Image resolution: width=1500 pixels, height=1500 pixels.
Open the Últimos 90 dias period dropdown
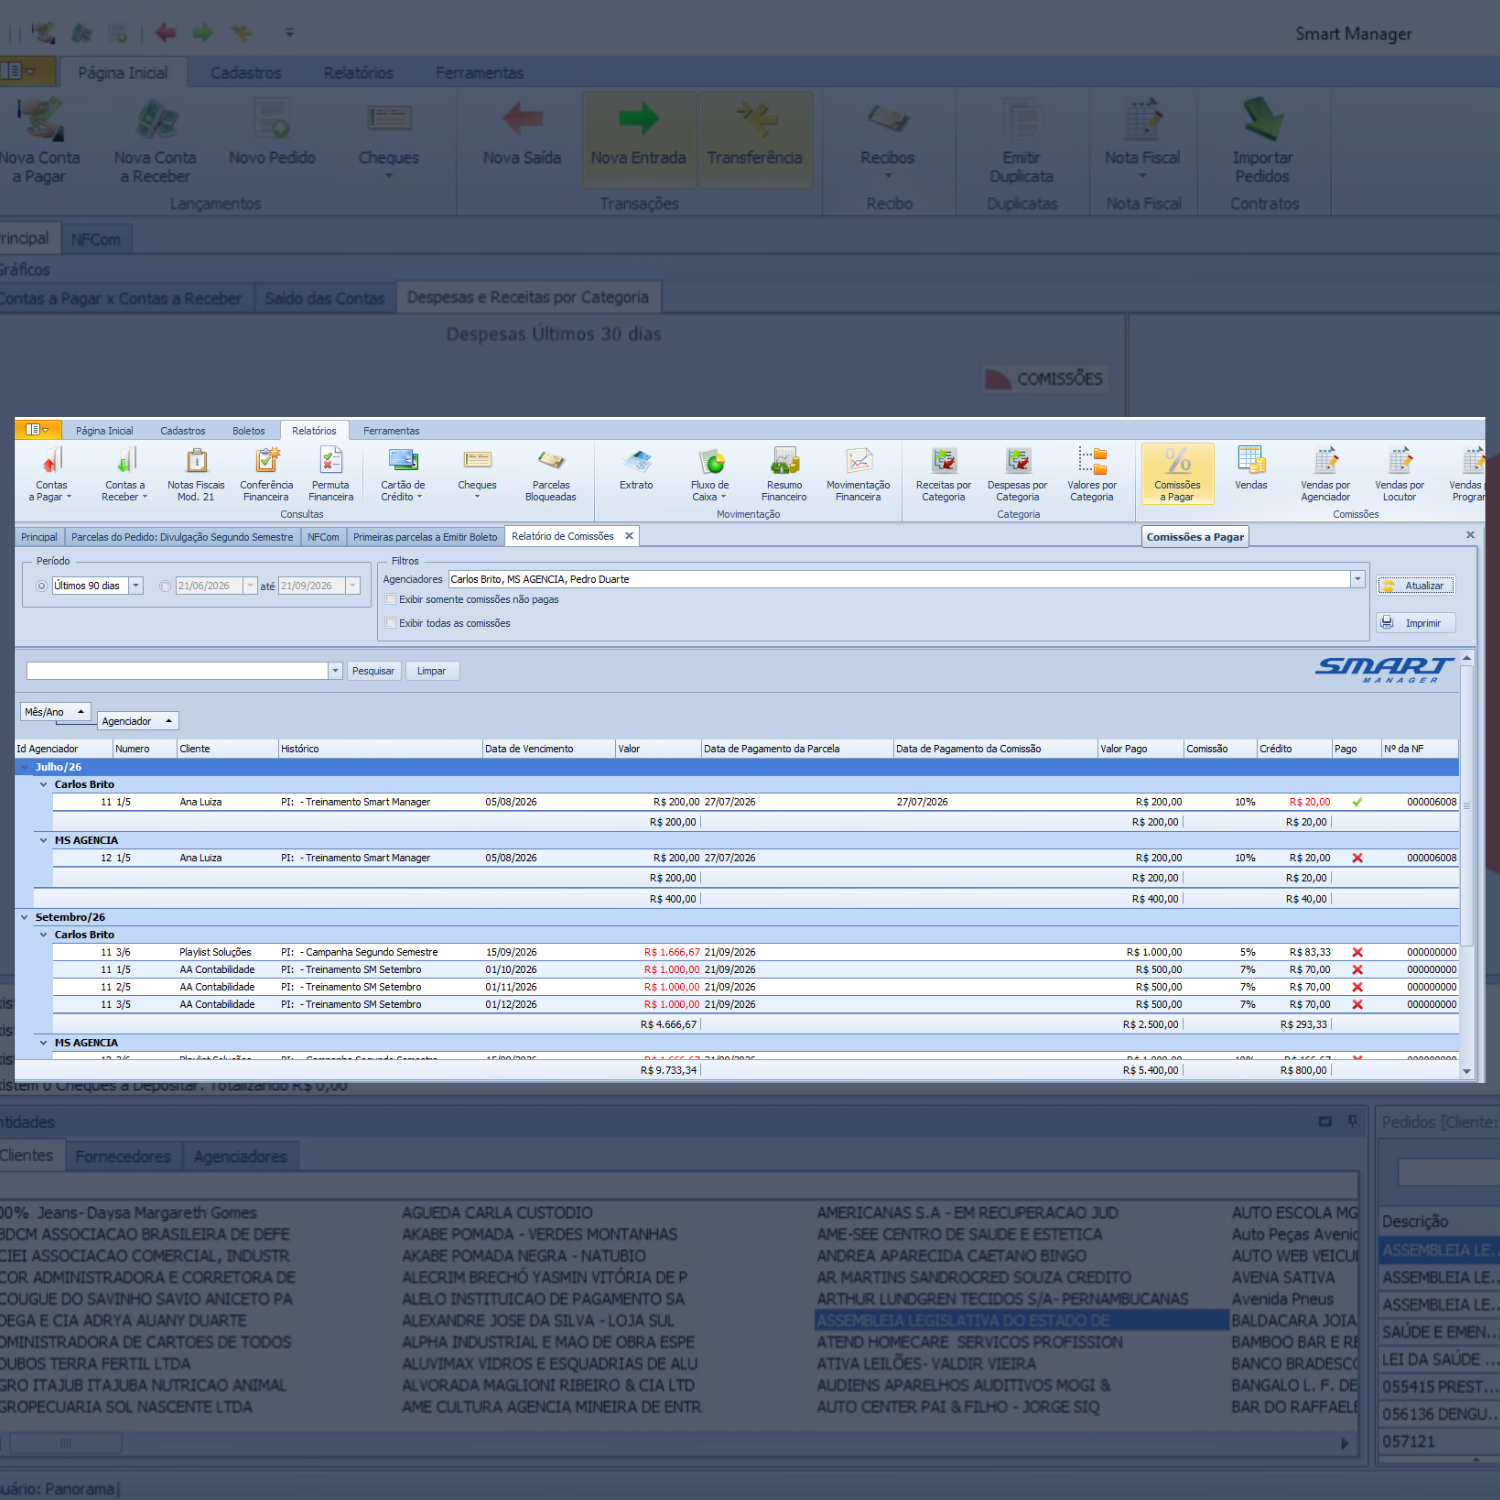tap(136, 586)
